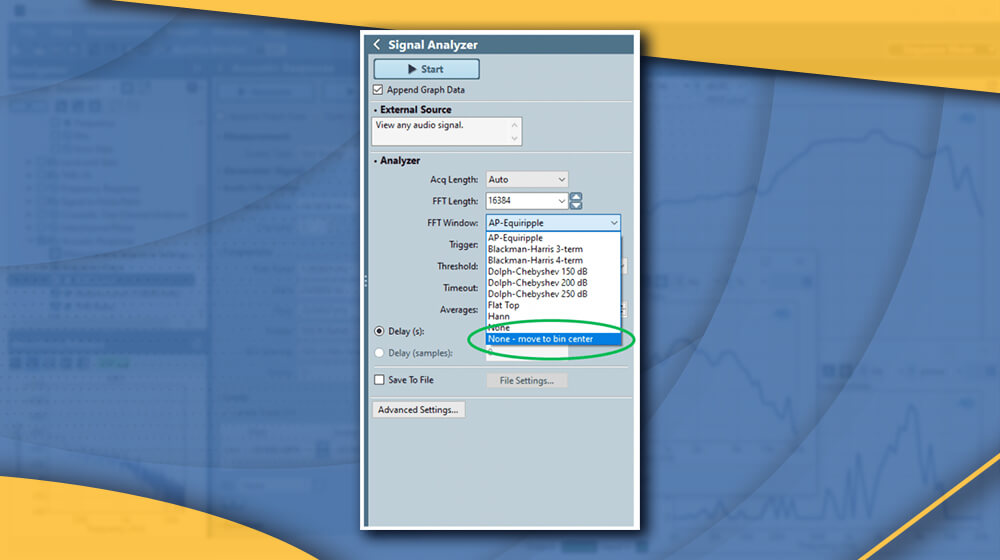Screen dimensions: 1000x560
Task: Enable Save To File checkbox
Action: click(x=379, y=380)
